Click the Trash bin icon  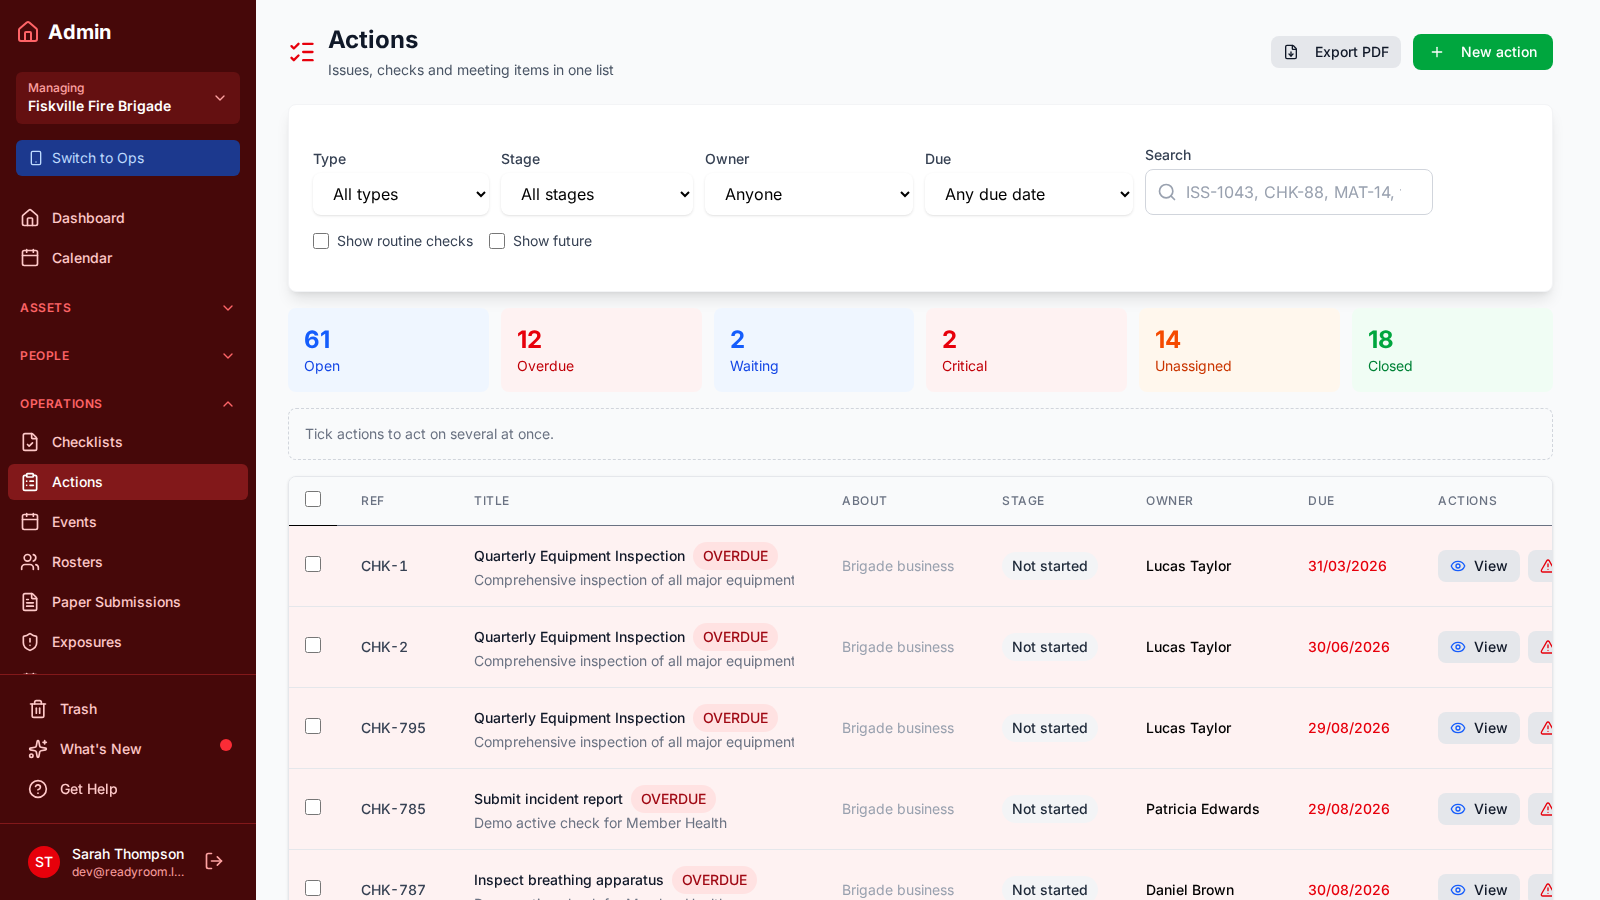click(38, 709)
